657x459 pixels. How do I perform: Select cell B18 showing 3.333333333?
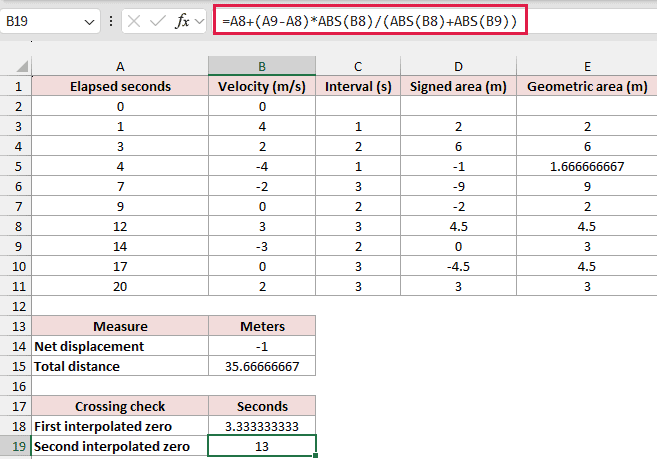(262, 426)
